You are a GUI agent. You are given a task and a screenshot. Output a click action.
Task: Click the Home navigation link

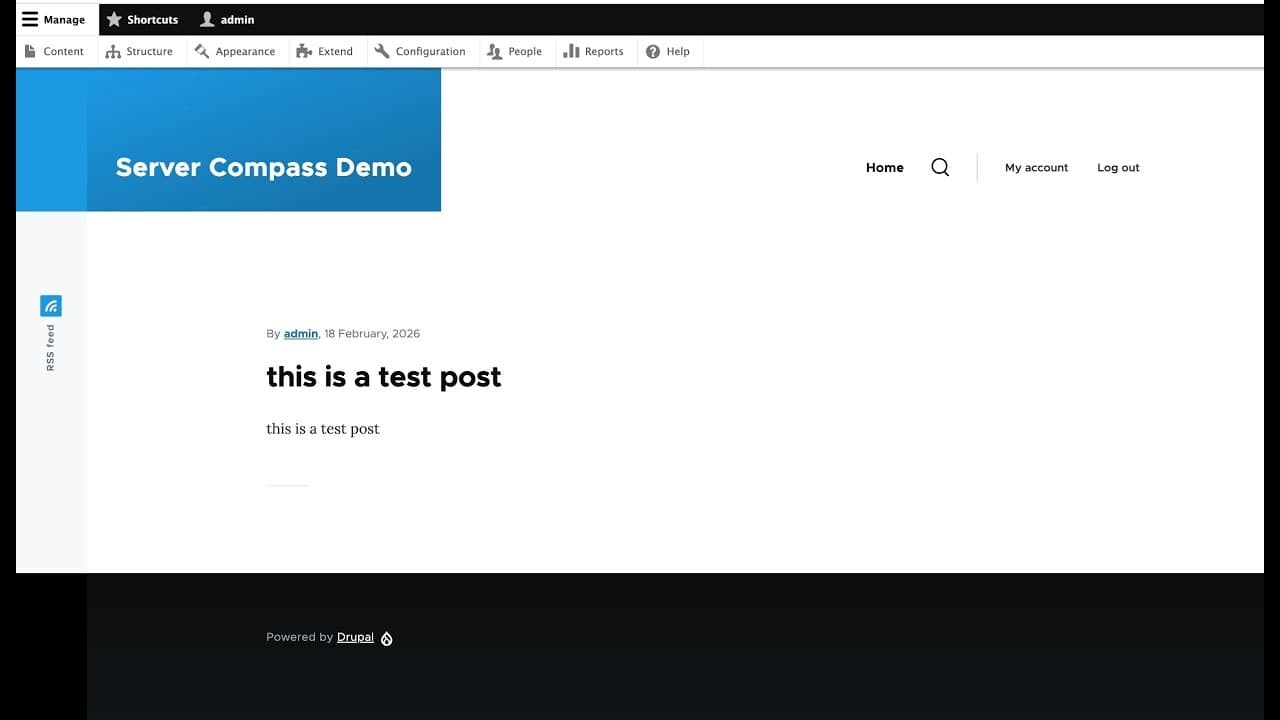(x=884, y=167)
